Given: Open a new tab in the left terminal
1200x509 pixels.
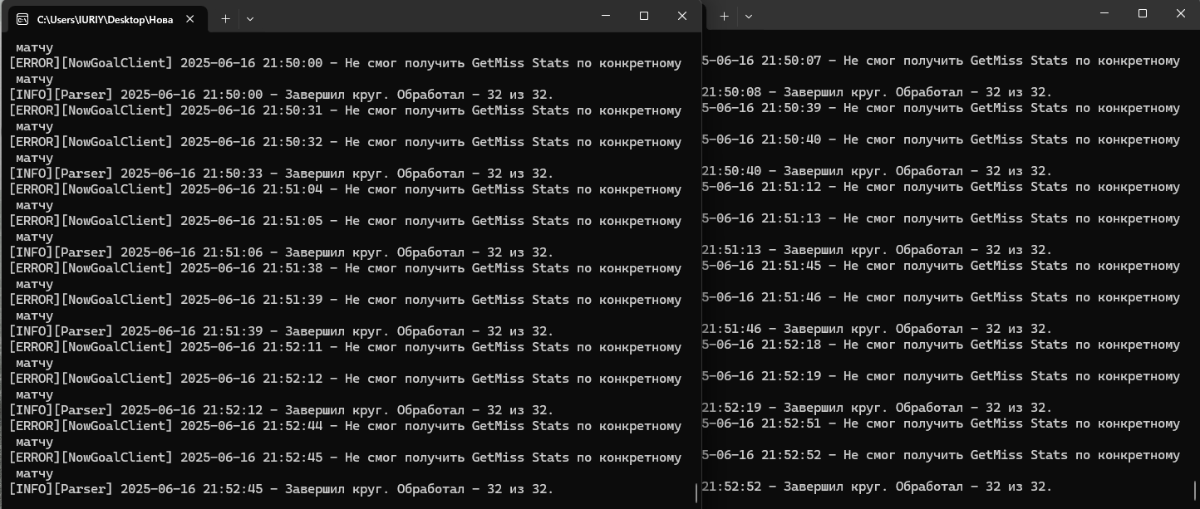Looking at the screenshot, I should click(x=225, y=18).
